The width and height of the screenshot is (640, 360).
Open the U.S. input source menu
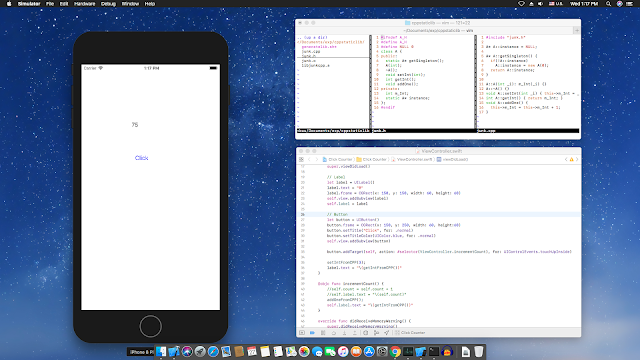[x=556, y=4]
